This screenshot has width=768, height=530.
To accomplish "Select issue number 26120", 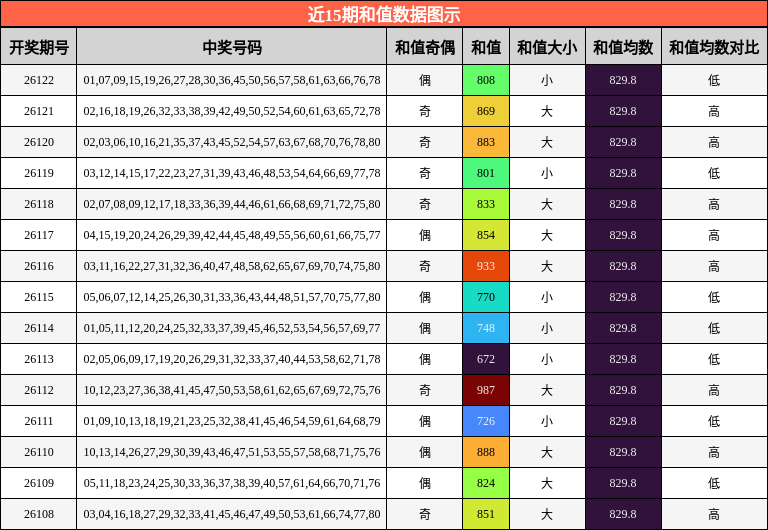I will tap(39, 142).
